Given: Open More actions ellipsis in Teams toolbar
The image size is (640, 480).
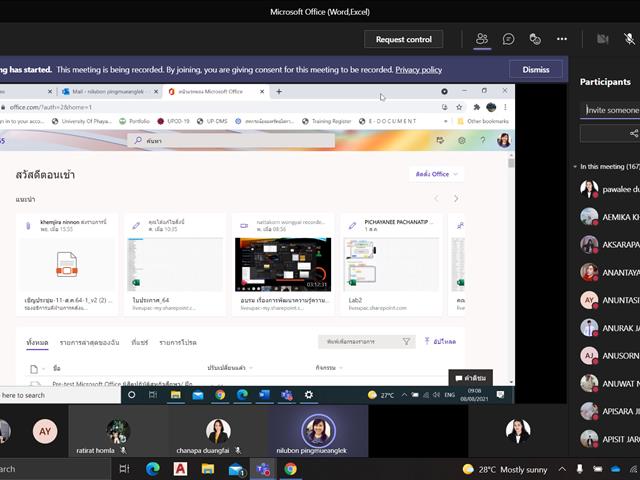Looking at the screenshot, I should [x=562, y=39].
